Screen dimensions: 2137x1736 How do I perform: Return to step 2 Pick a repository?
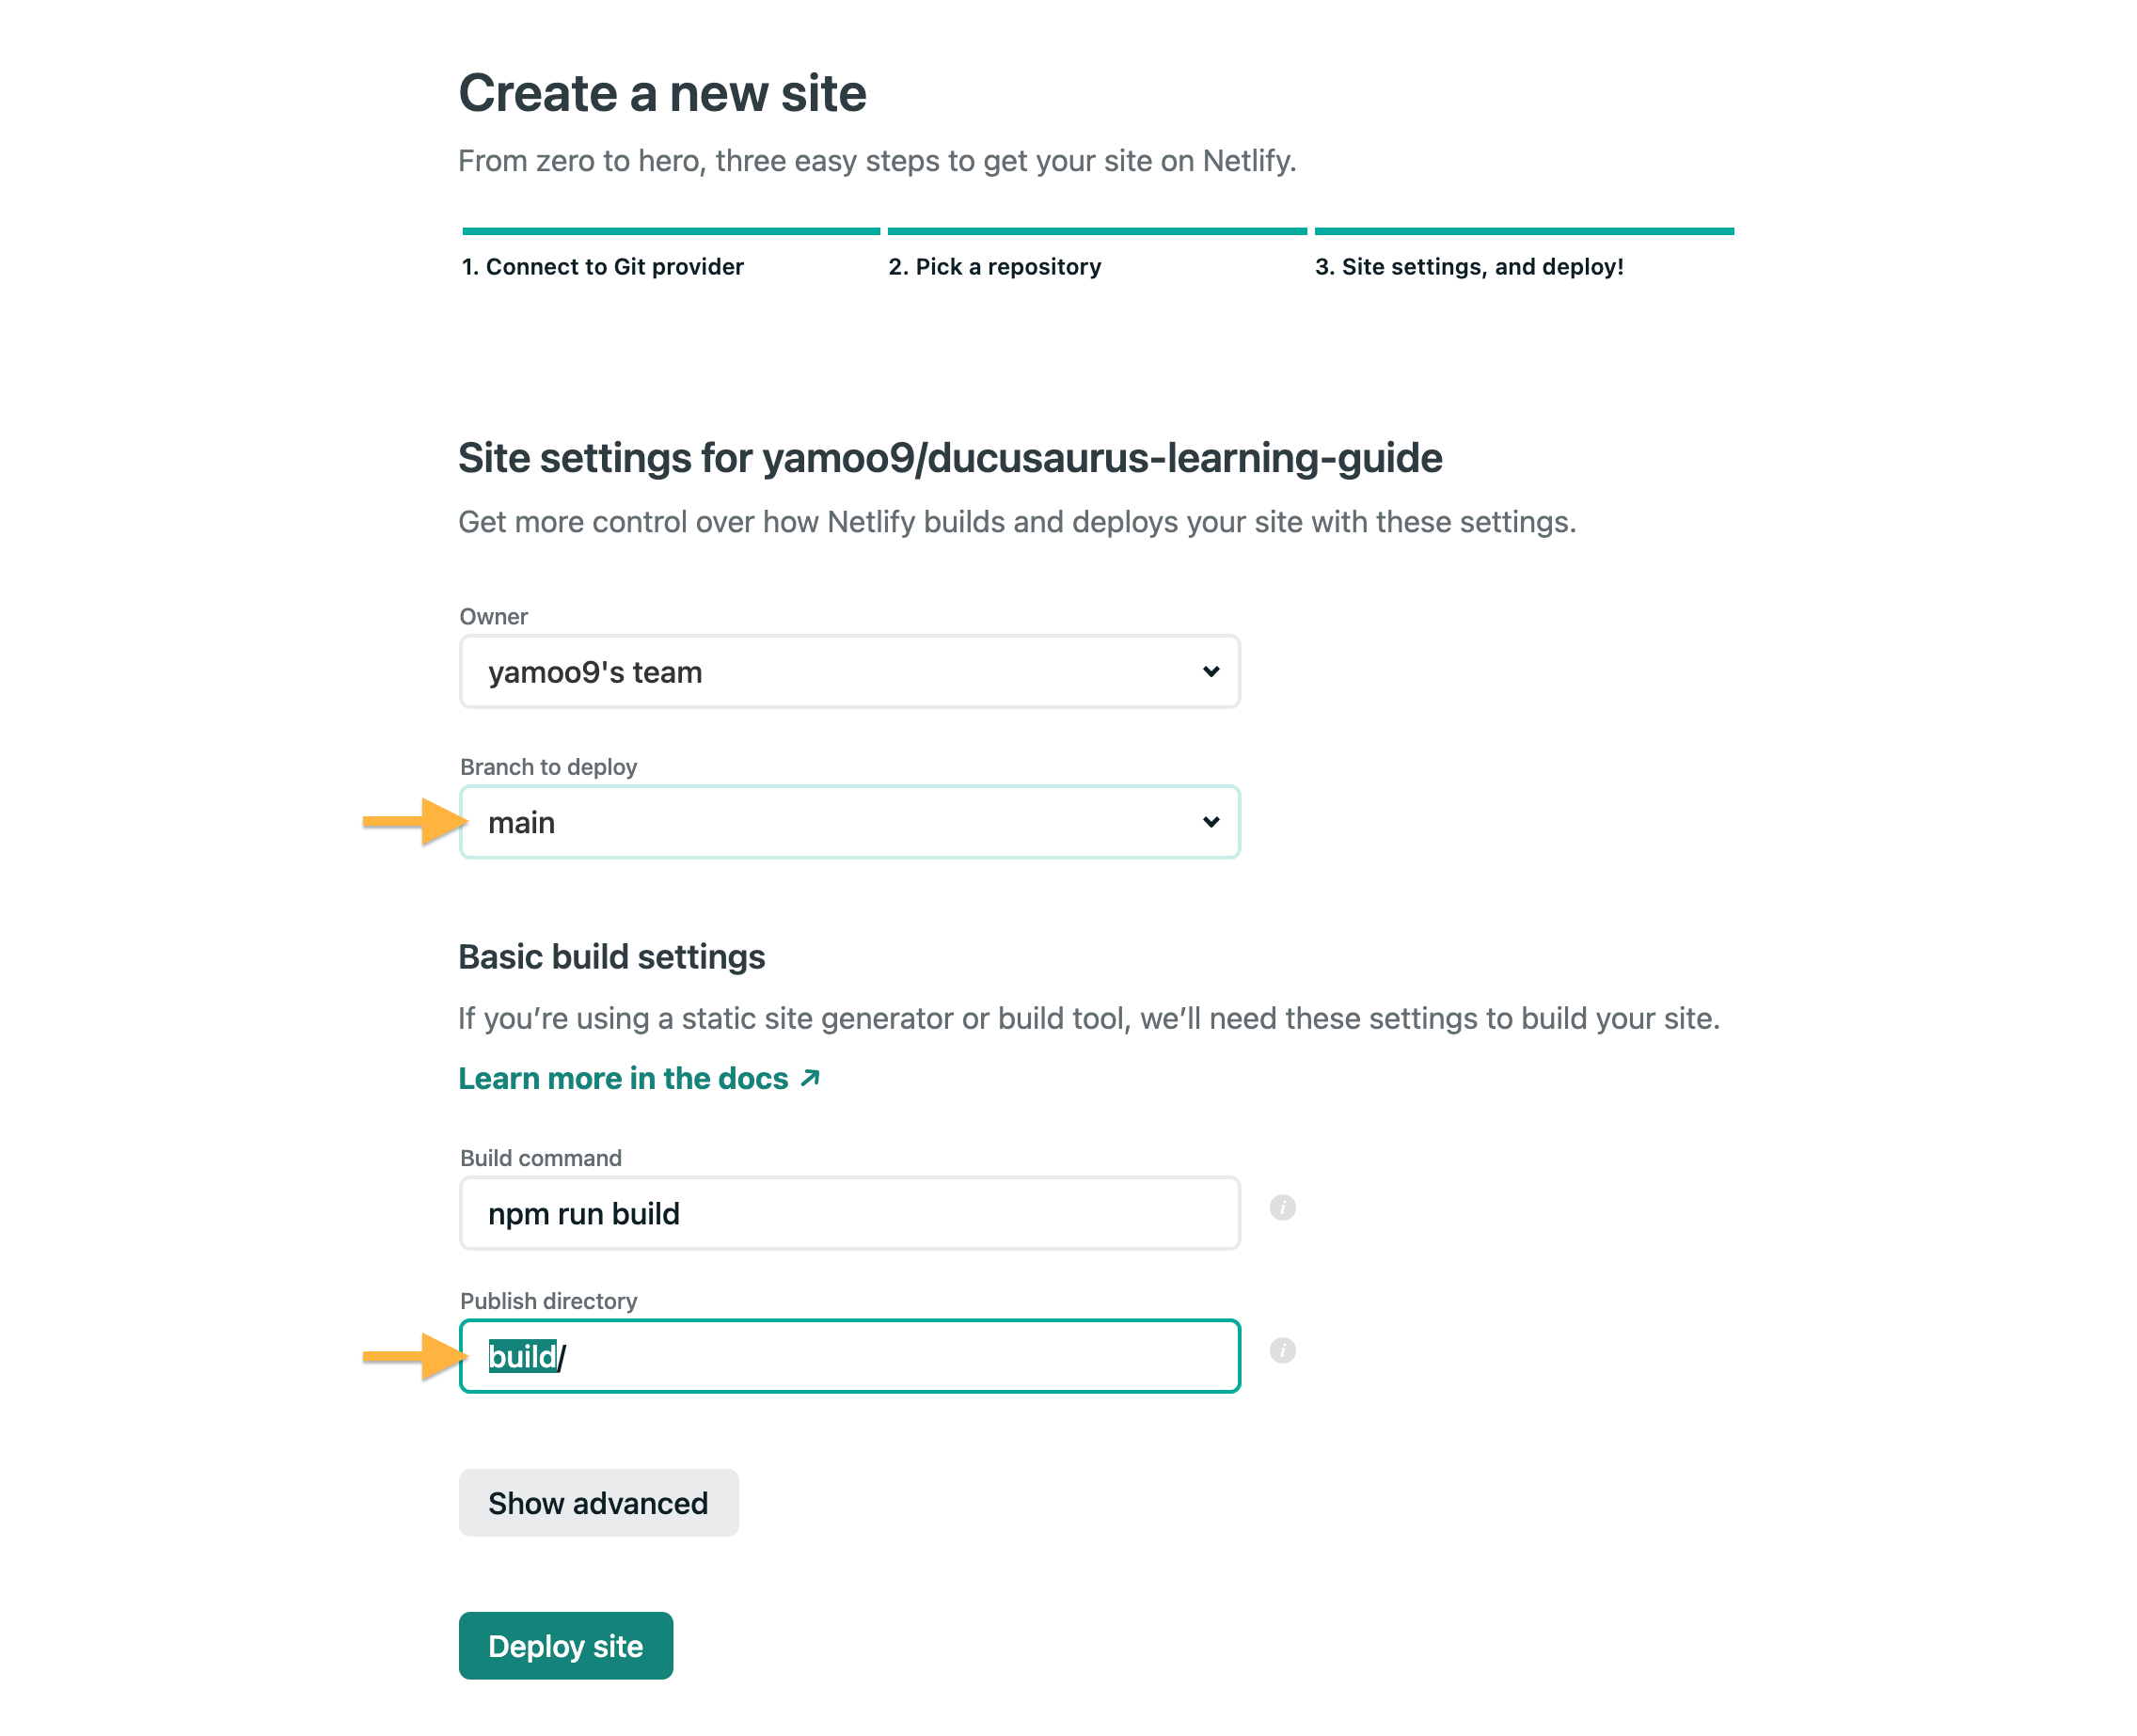pyautogui.click(x=994, y=267)
